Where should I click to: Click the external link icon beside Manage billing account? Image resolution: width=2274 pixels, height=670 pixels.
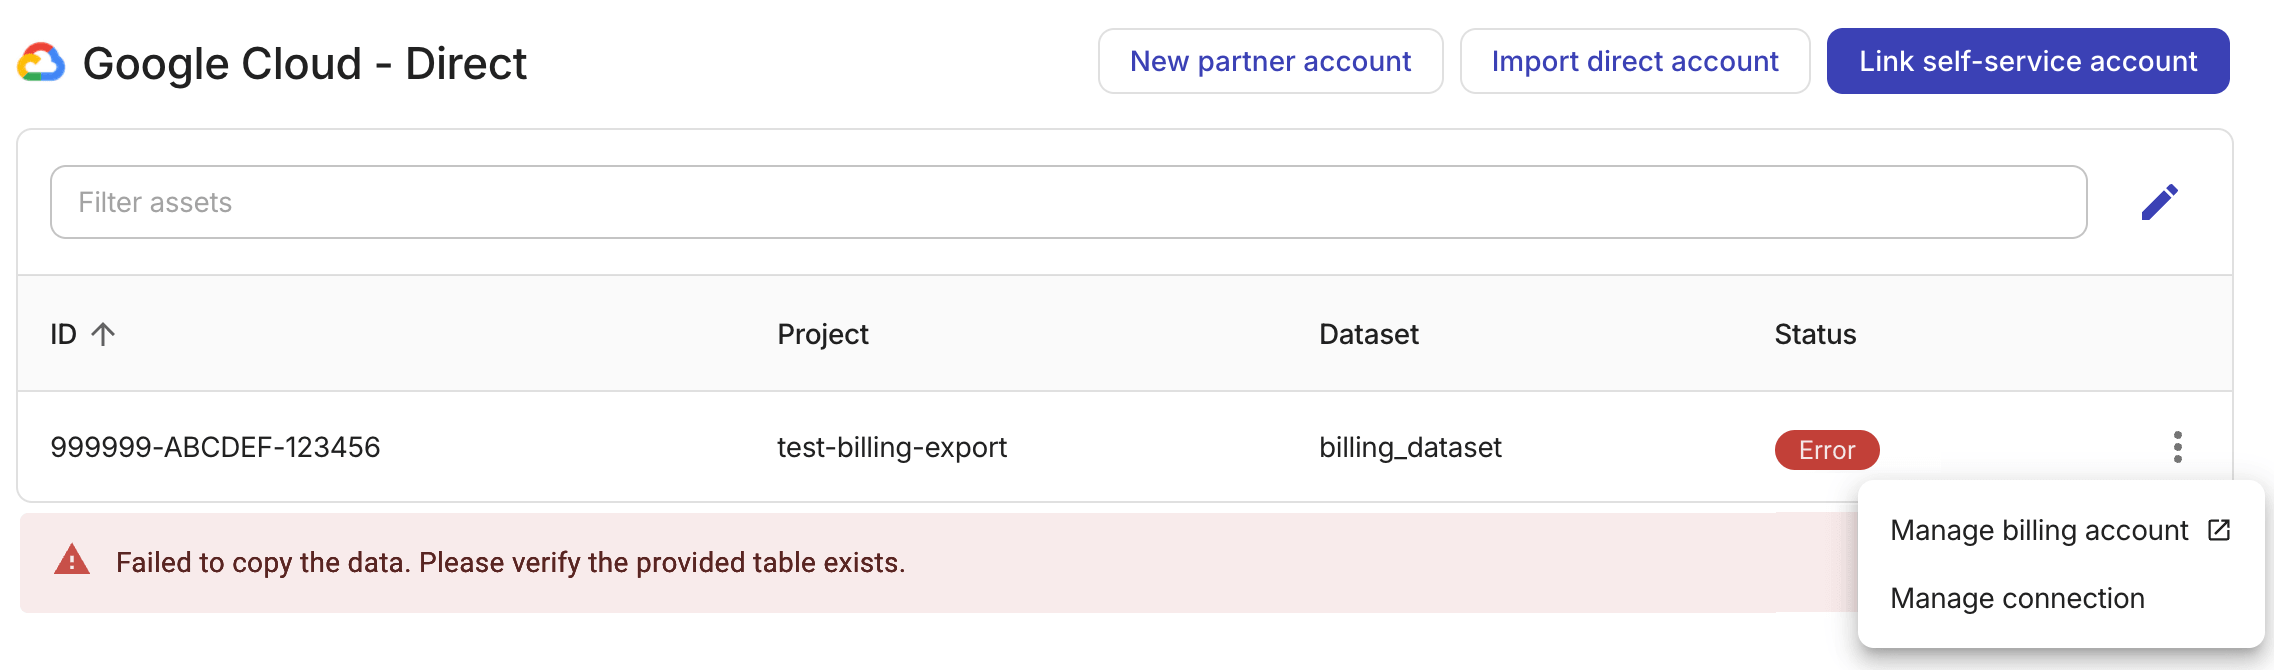[x=2219, y=530]
